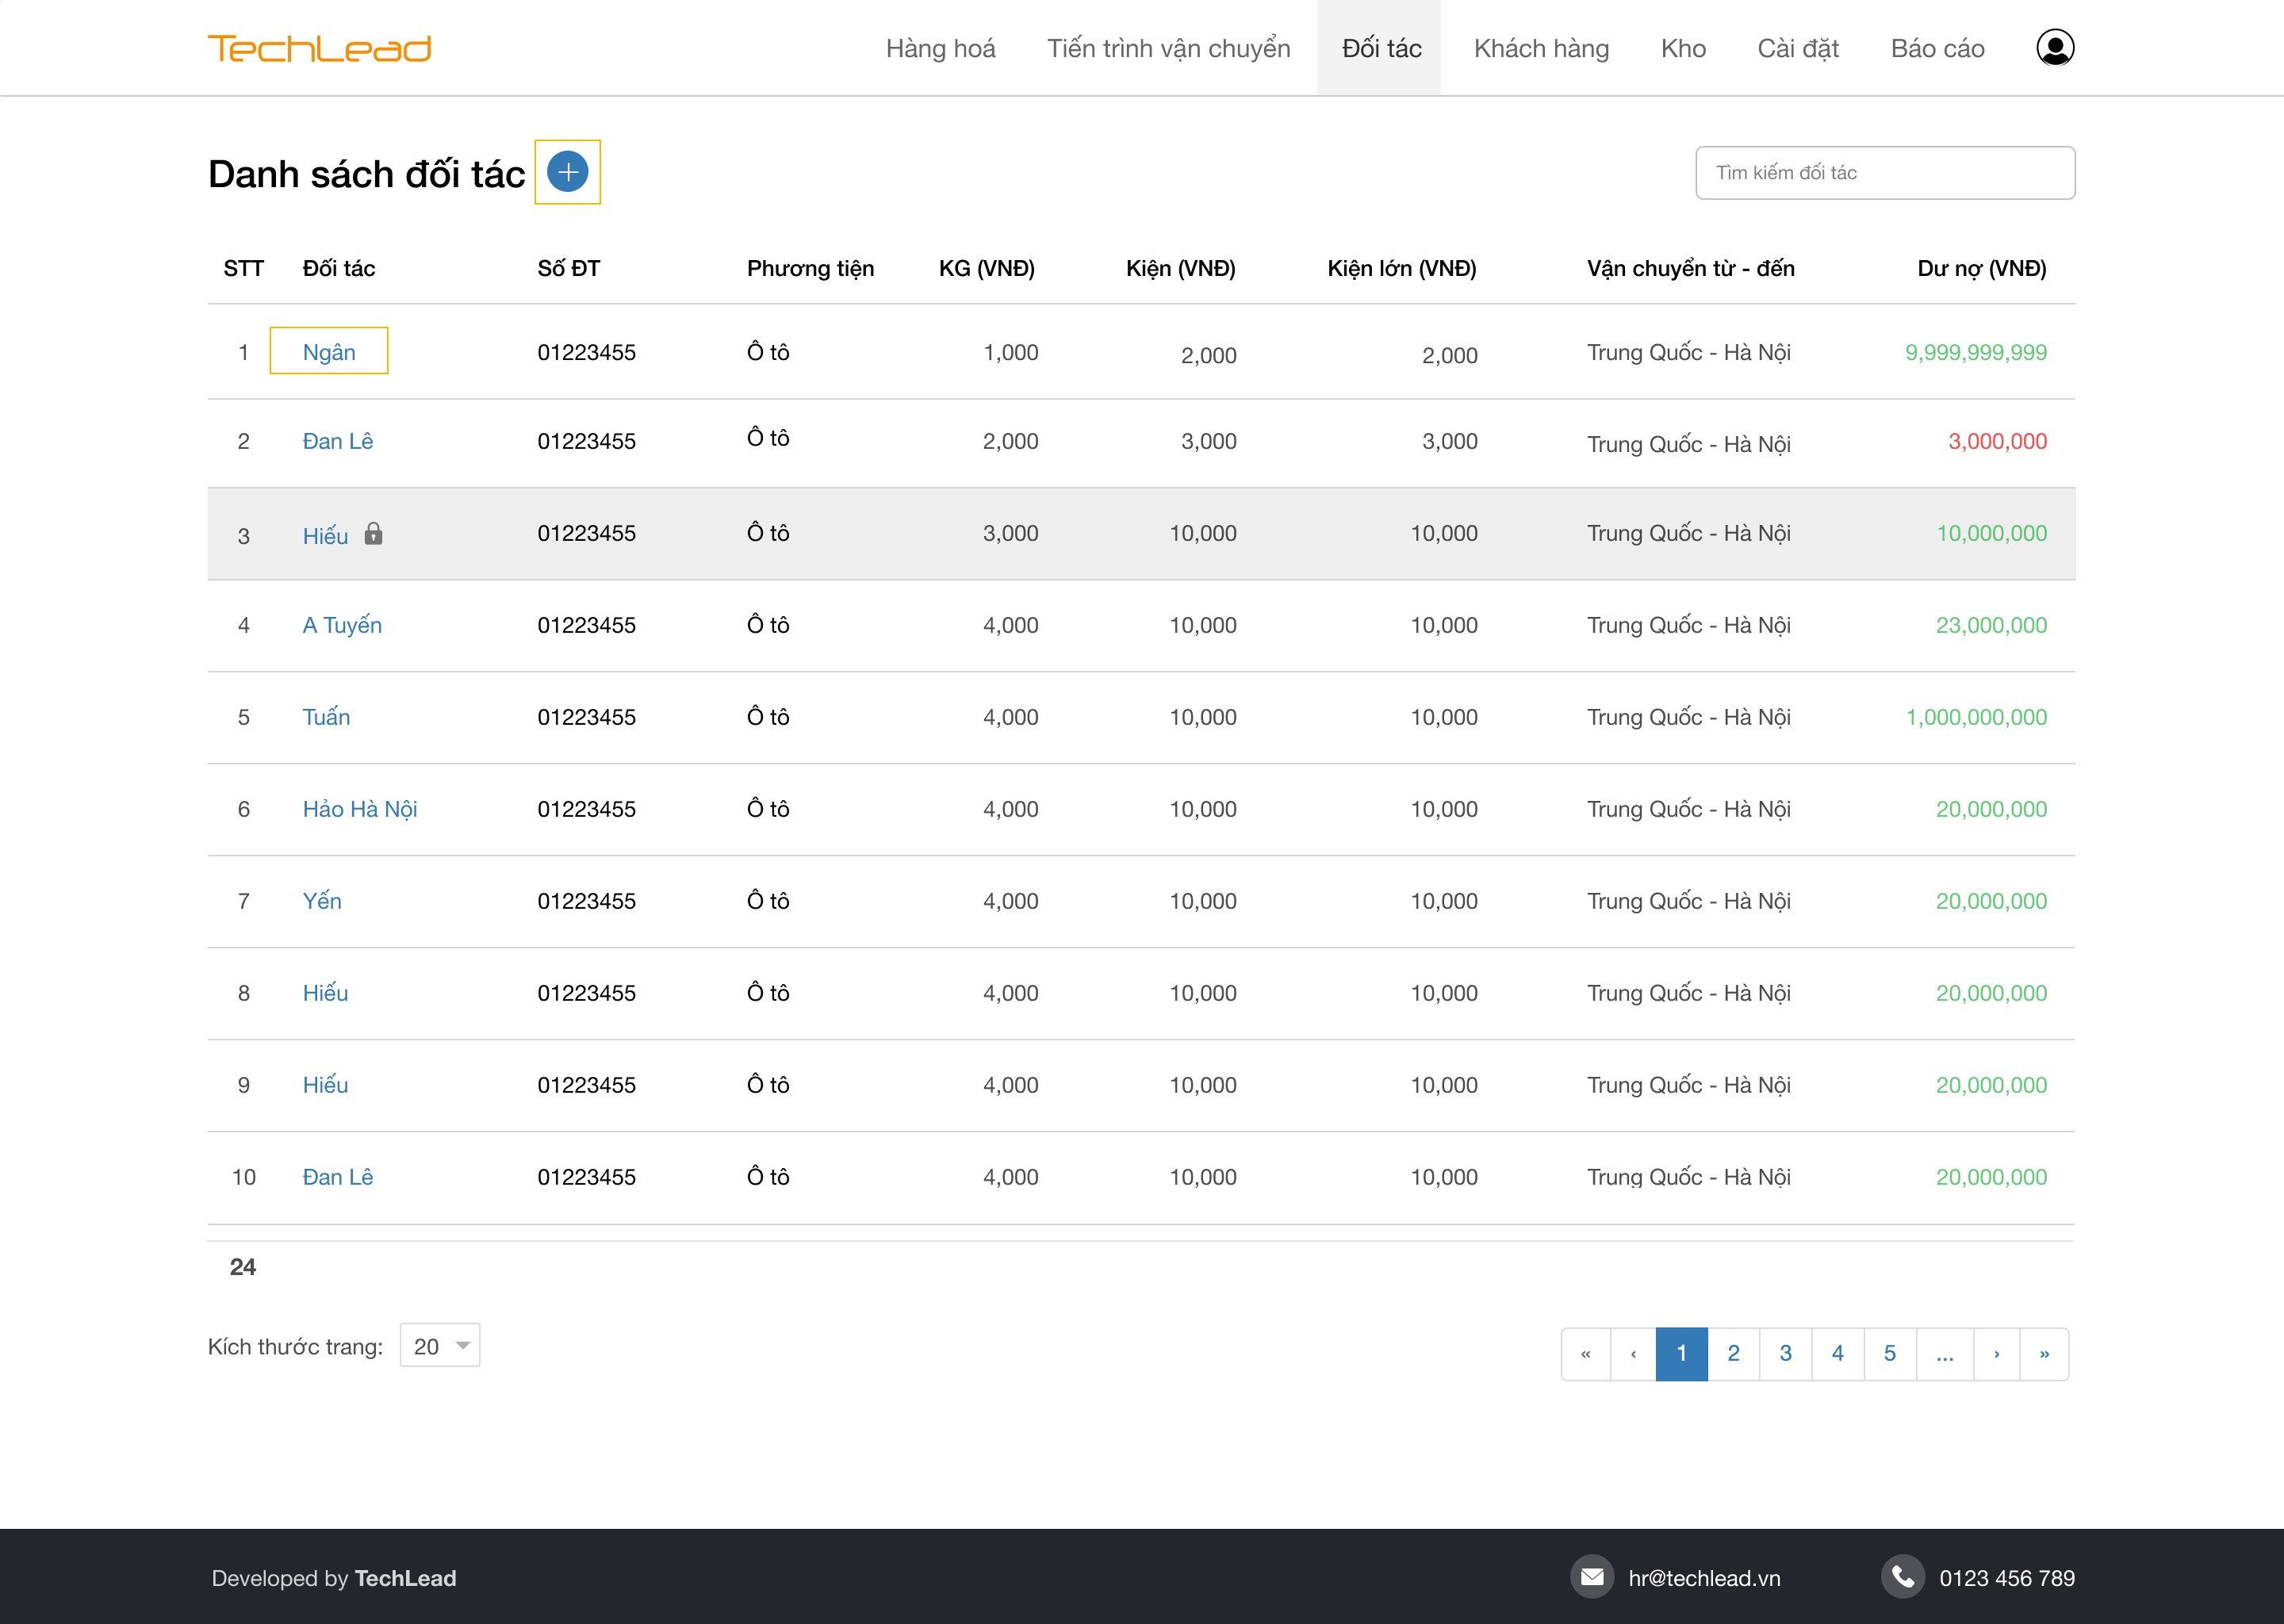Open partner A Tuyến
Viewport: 2284px width, 1624px height.
342,625
